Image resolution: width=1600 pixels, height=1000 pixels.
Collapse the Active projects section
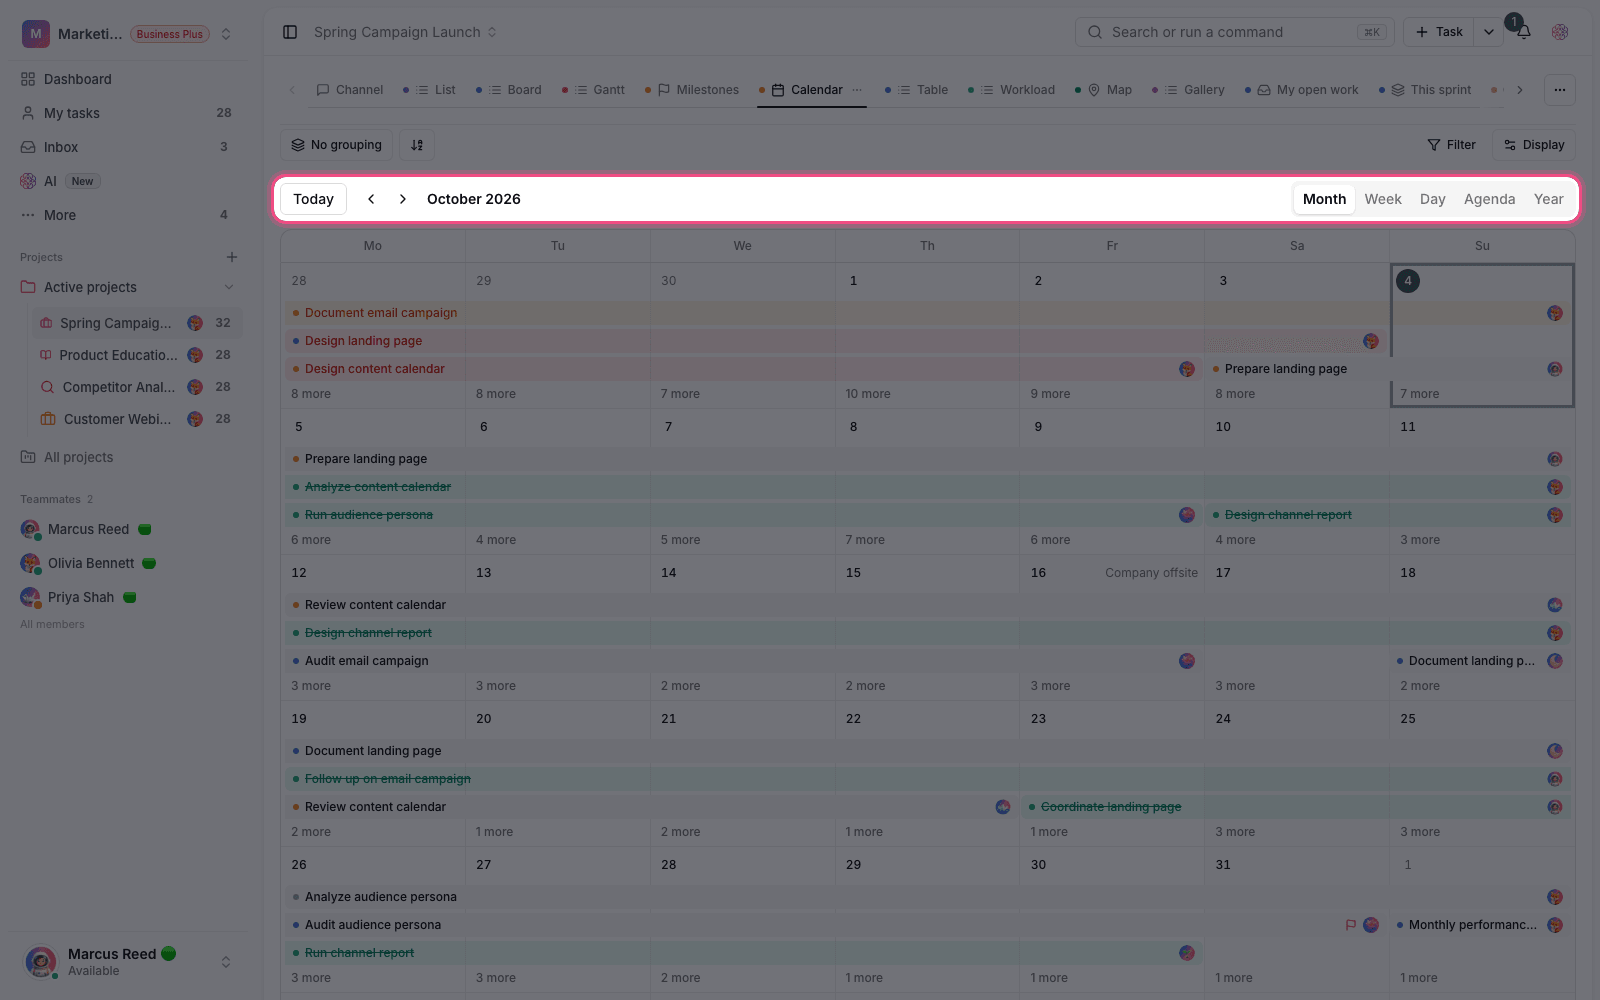pyautogui.click(x=229, y=287)
